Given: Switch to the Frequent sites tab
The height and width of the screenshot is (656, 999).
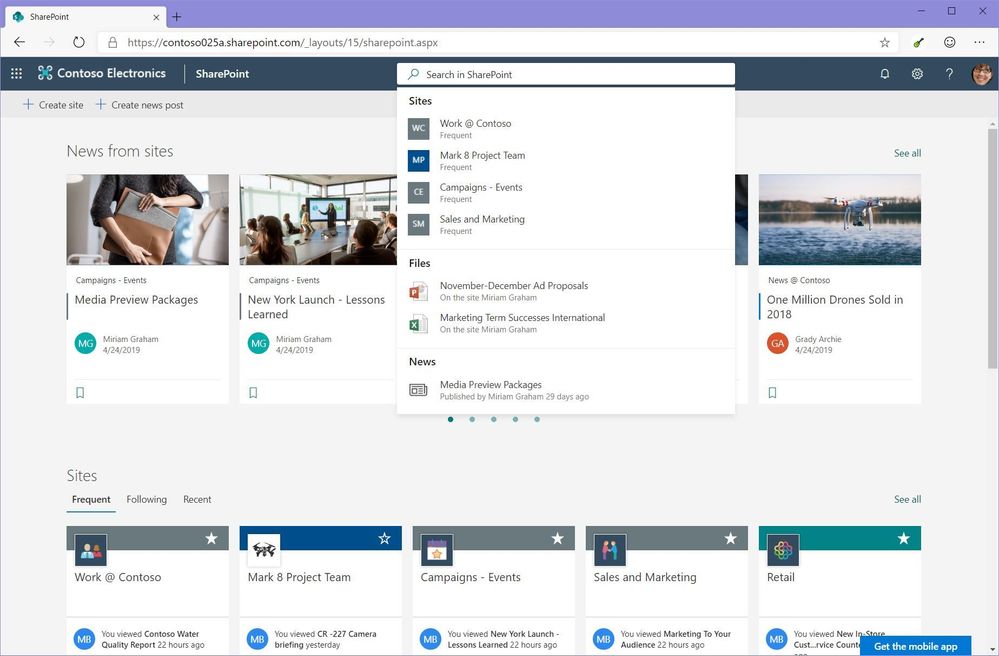Looking at the screenshot, I should (x=91, y=500).
